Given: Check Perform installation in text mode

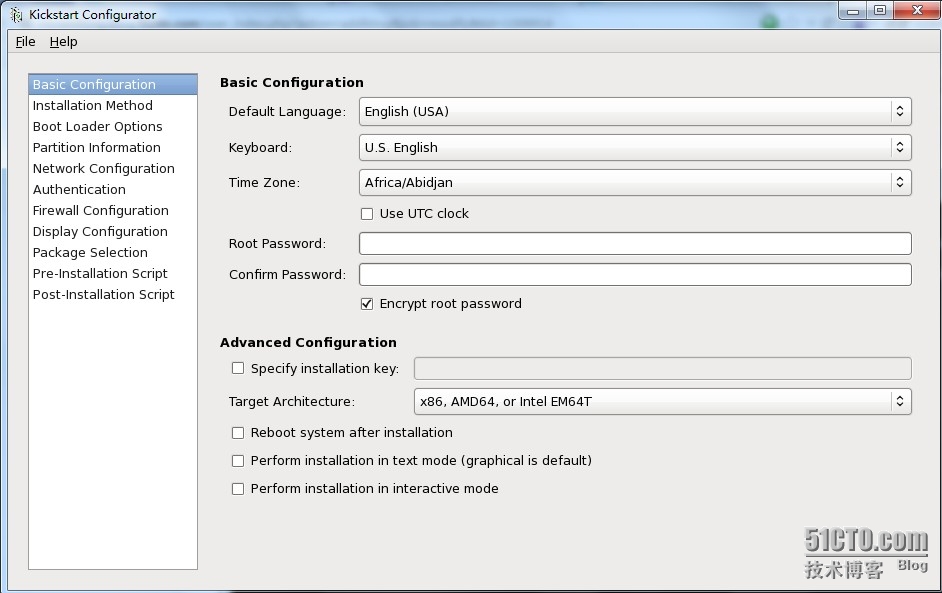Looking at the screenshot, I should coord(238,461).
